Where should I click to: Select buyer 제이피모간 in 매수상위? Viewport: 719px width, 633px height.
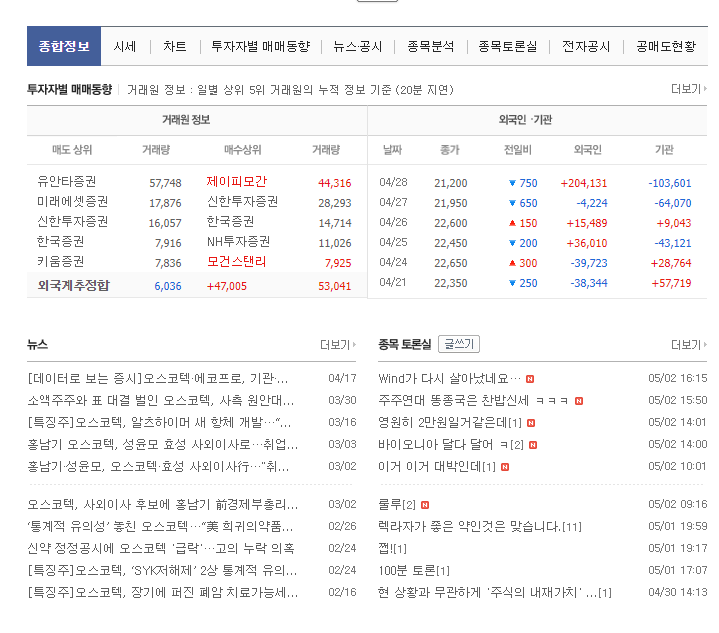click(x=237, y=181)
